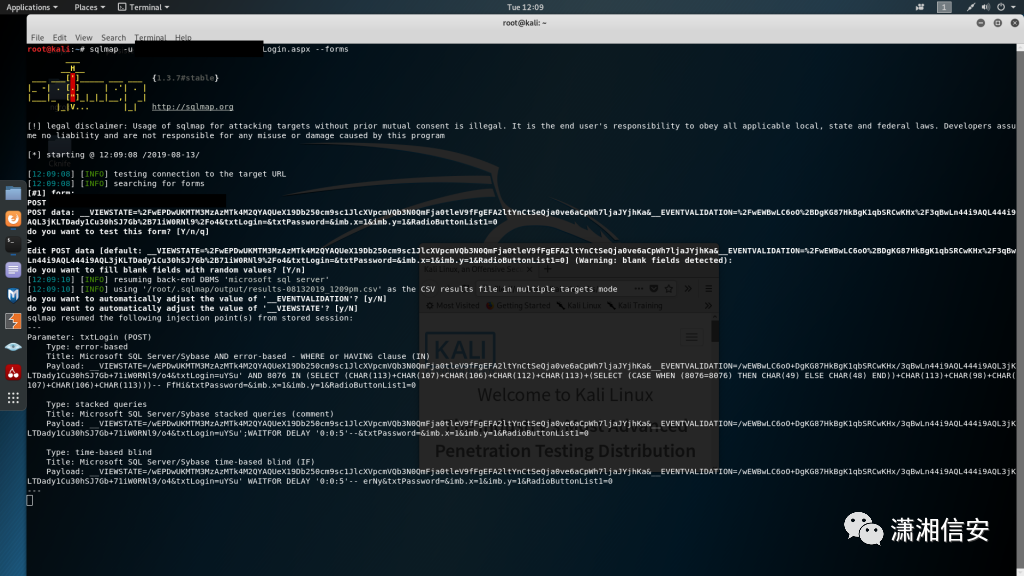Open the Edit menu
The width and height of the screenshot is (1024, 576).
pyautogui.click(x=59, y=38)
